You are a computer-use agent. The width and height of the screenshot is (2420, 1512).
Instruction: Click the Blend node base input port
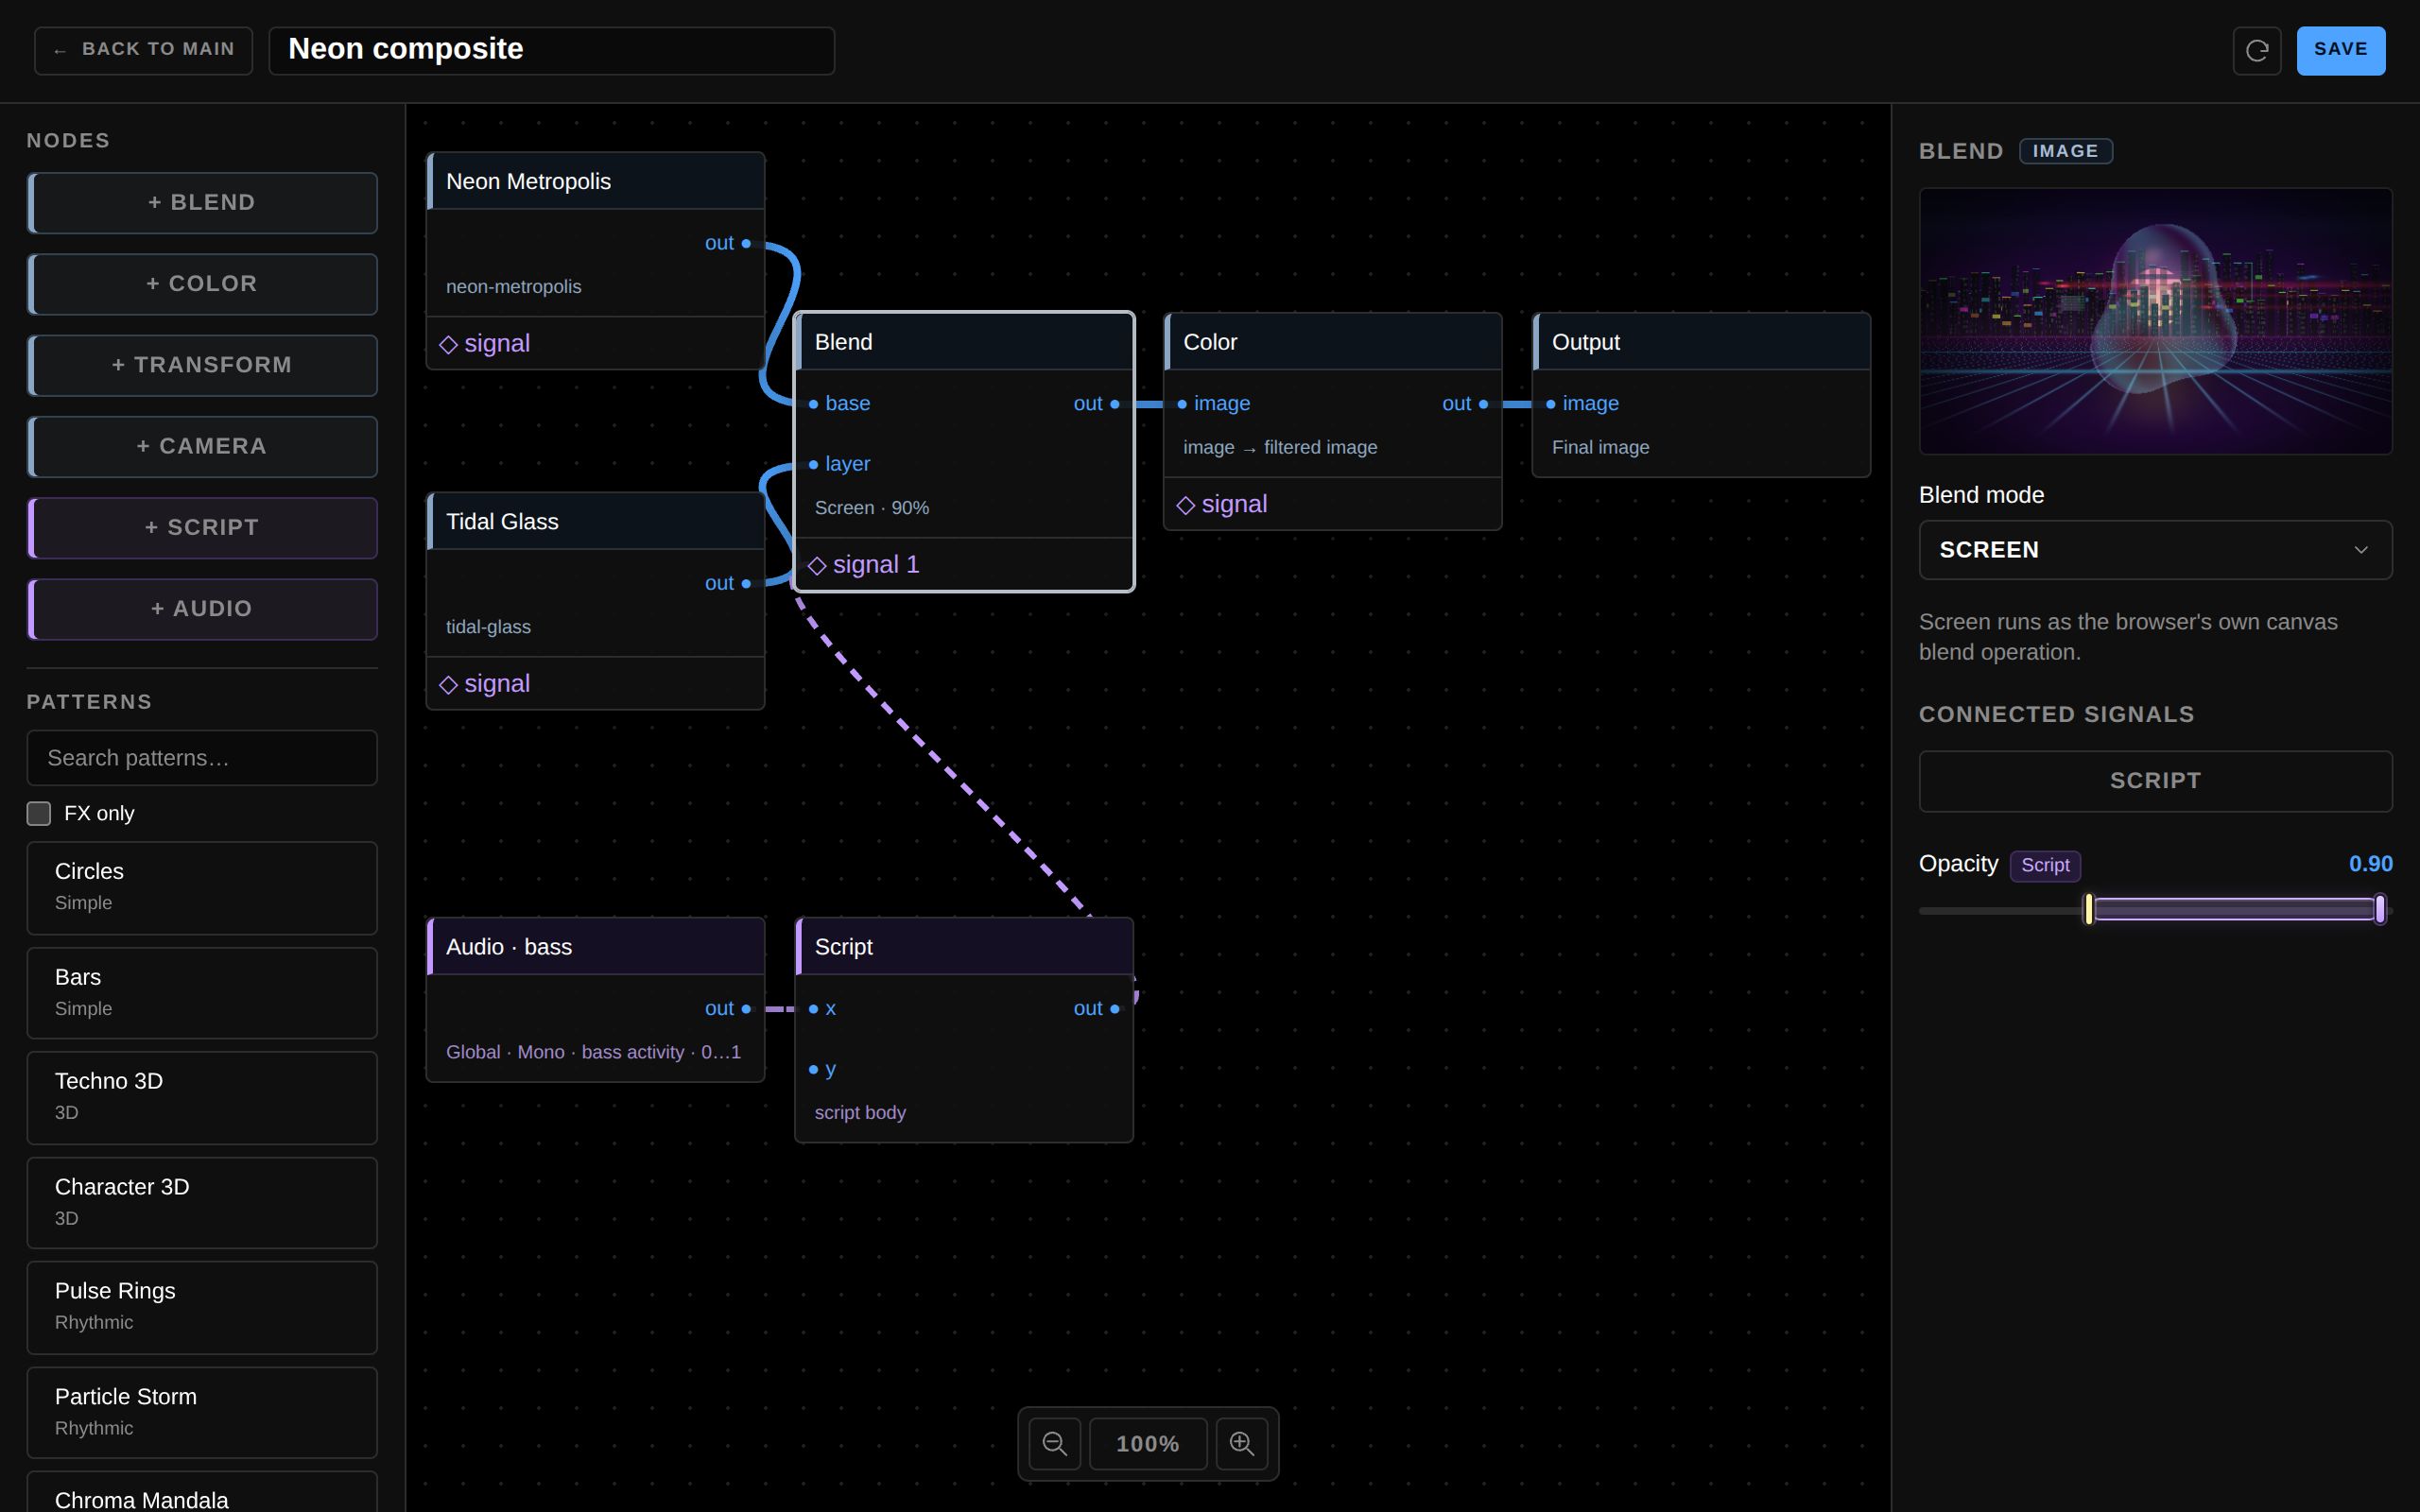[x=813, y=404]
